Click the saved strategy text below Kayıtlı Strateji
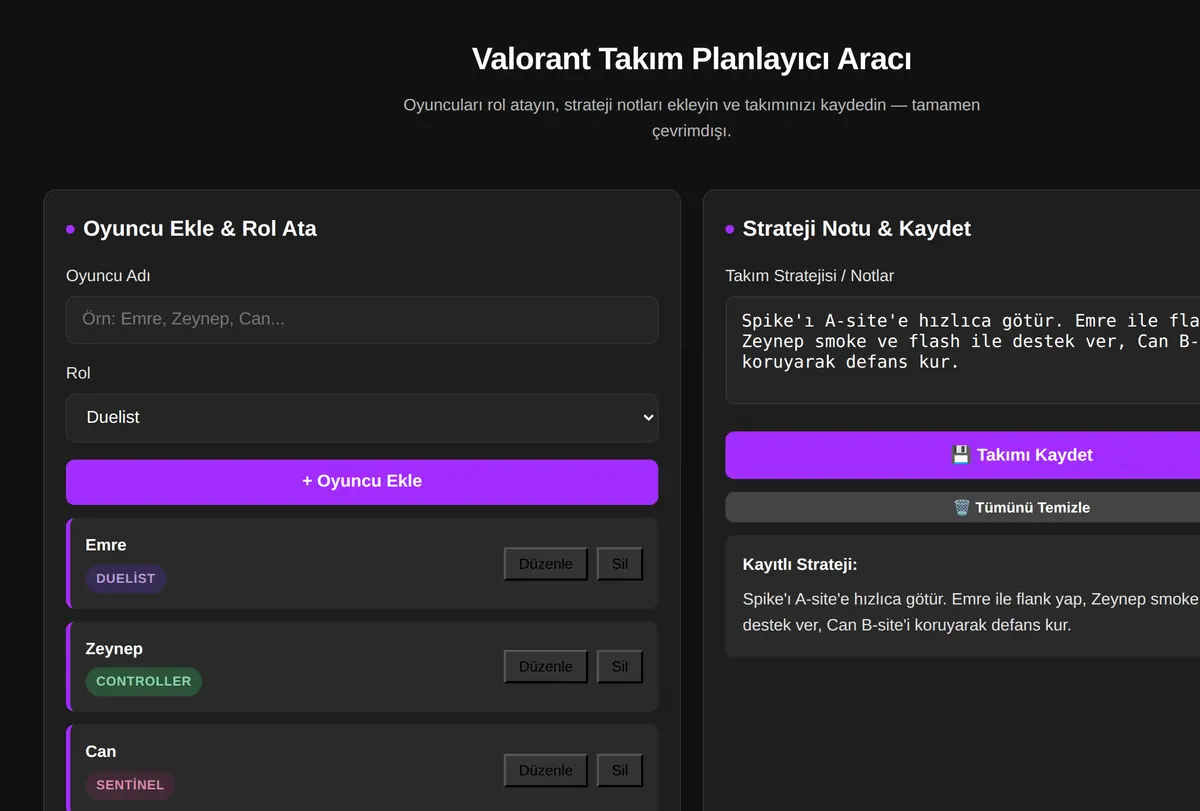The height and width of the screenshot is (811, 1200). pos(971,612)
